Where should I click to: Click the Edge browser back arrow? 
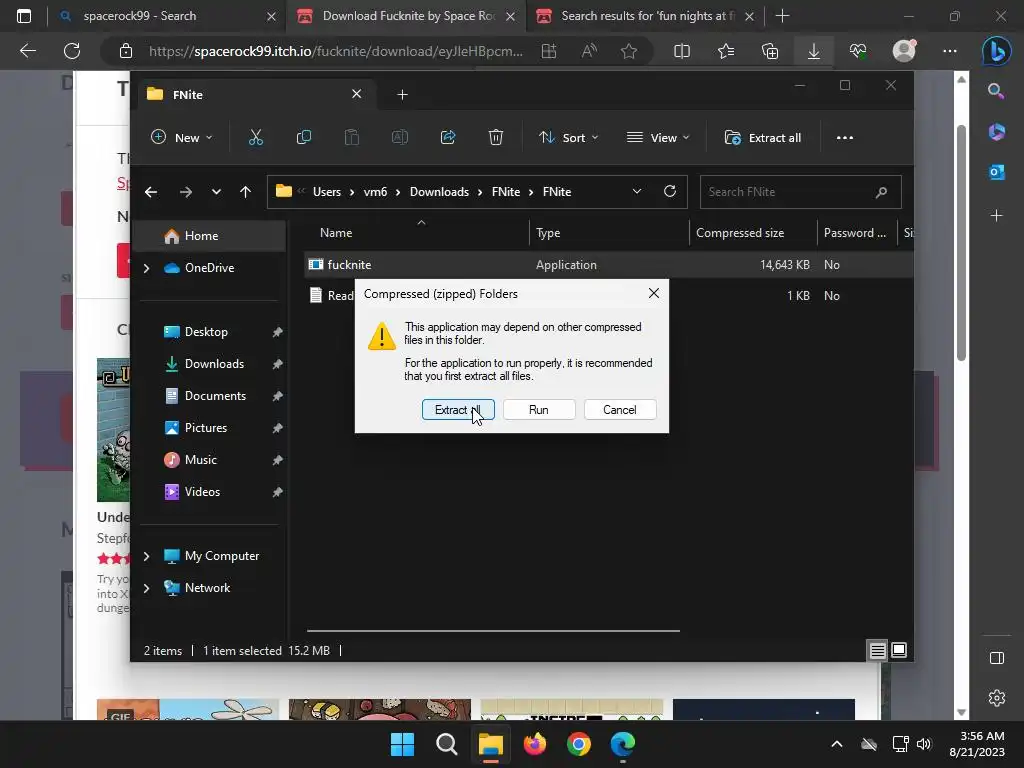click(x=27, y=51)
